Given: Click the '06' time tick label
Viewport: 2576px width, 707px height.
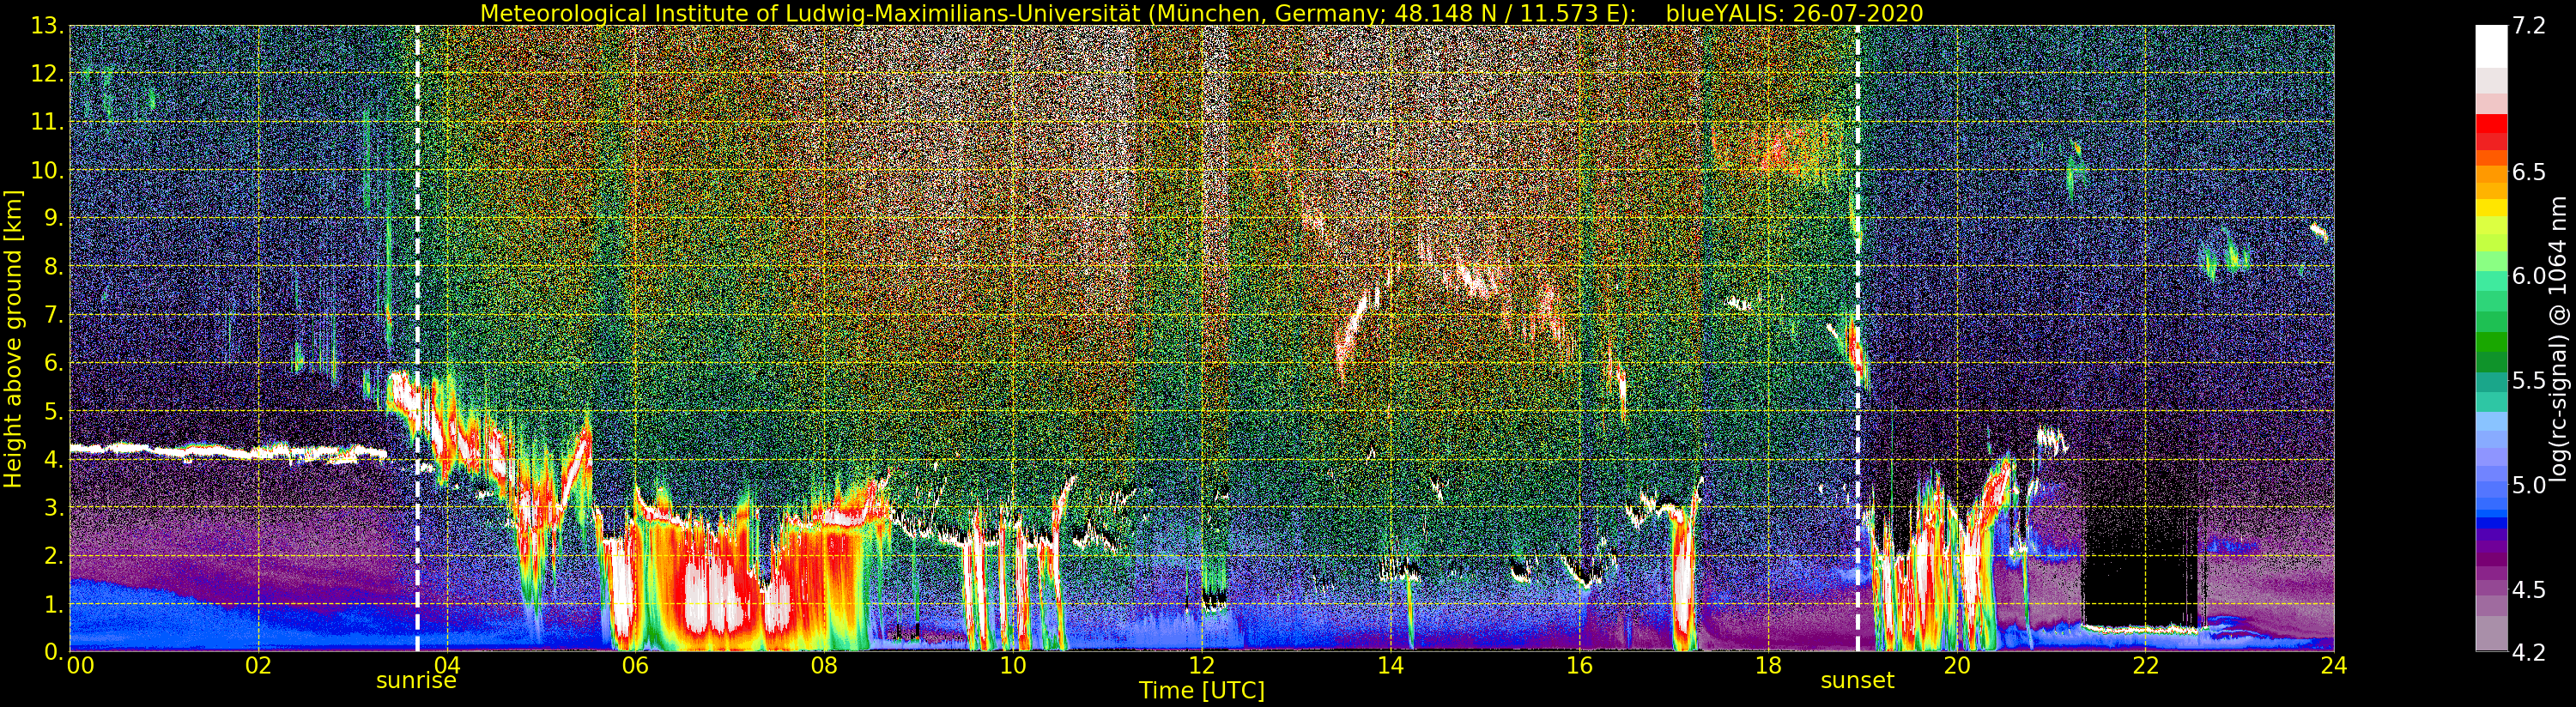Looking at the screenshot, I should [636, 666].
